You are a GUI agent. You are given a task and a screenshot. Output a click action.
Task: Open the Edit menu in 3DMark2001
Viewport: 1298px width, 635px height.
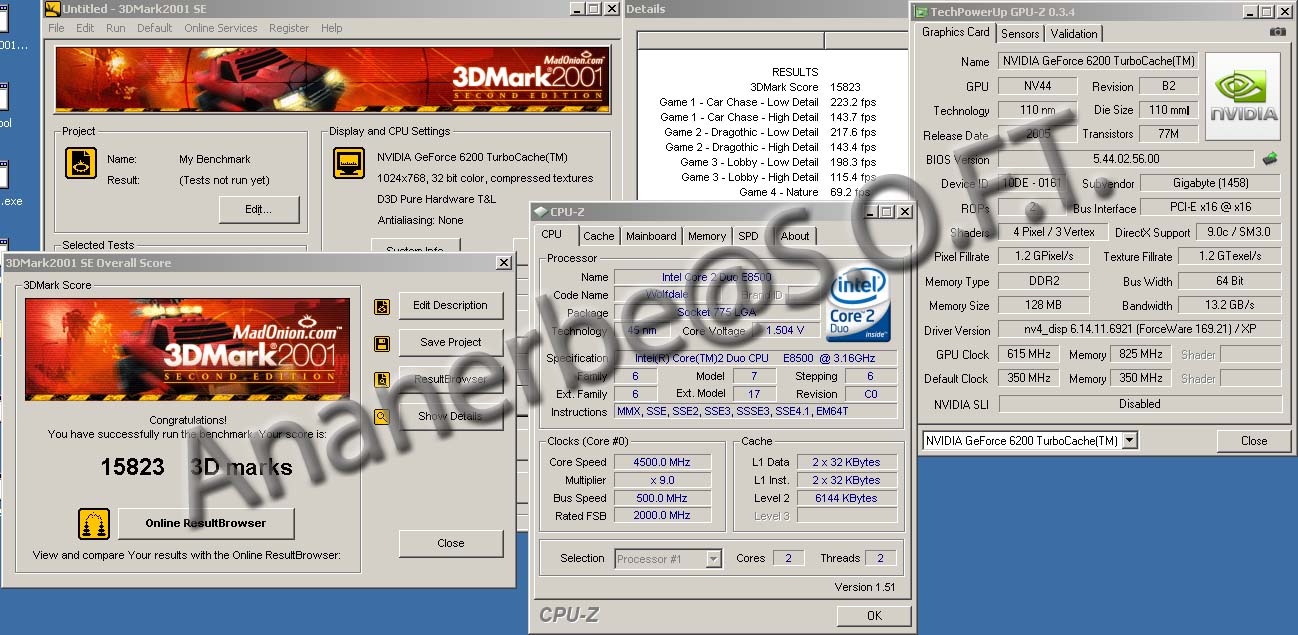[85, 28]
